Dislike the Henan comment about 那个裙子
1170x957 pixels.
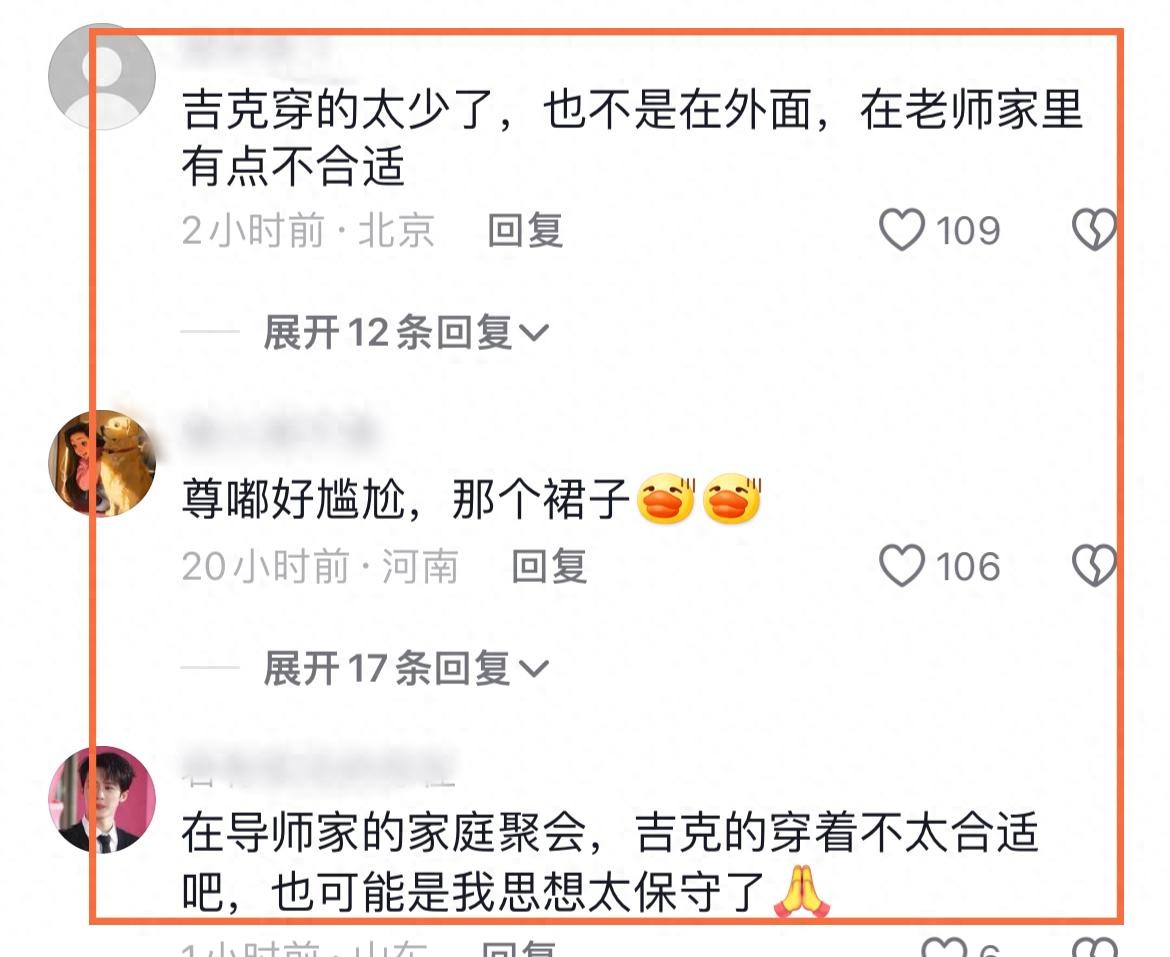(1095, 565)
